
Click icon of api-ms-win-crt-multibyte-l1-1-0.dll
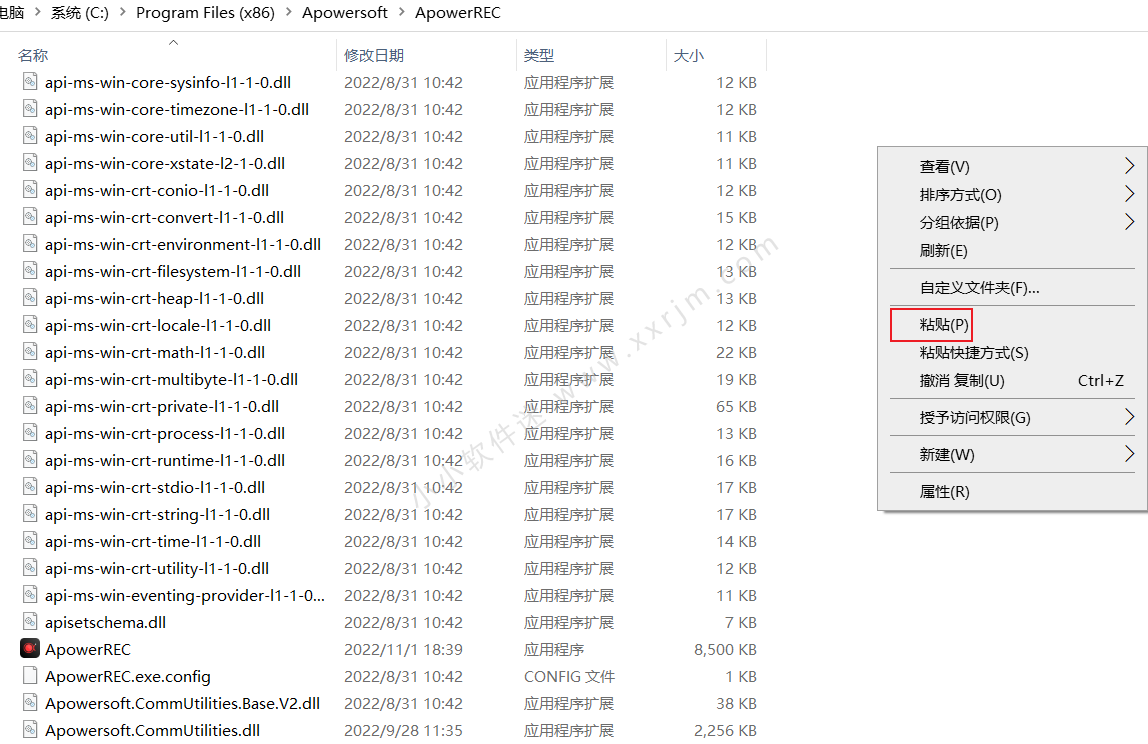click(30, 379)
